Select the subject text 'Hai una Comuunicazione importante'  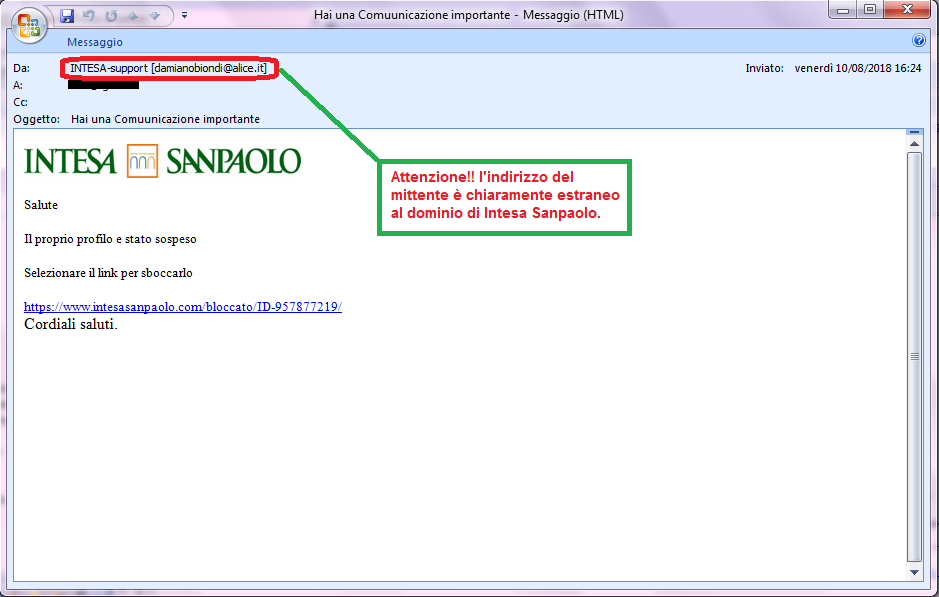[x=165, y=119]
